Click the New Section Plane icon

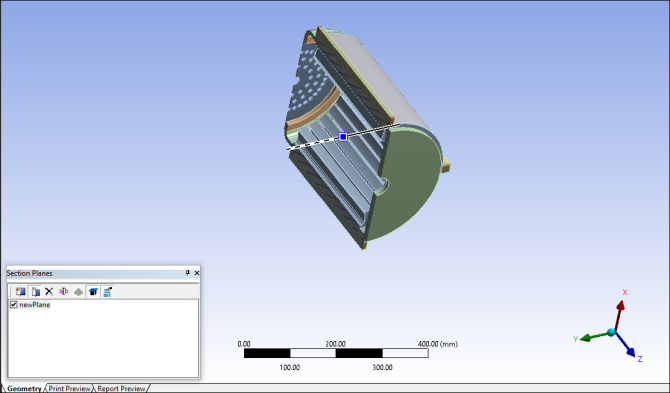[21, 291]
